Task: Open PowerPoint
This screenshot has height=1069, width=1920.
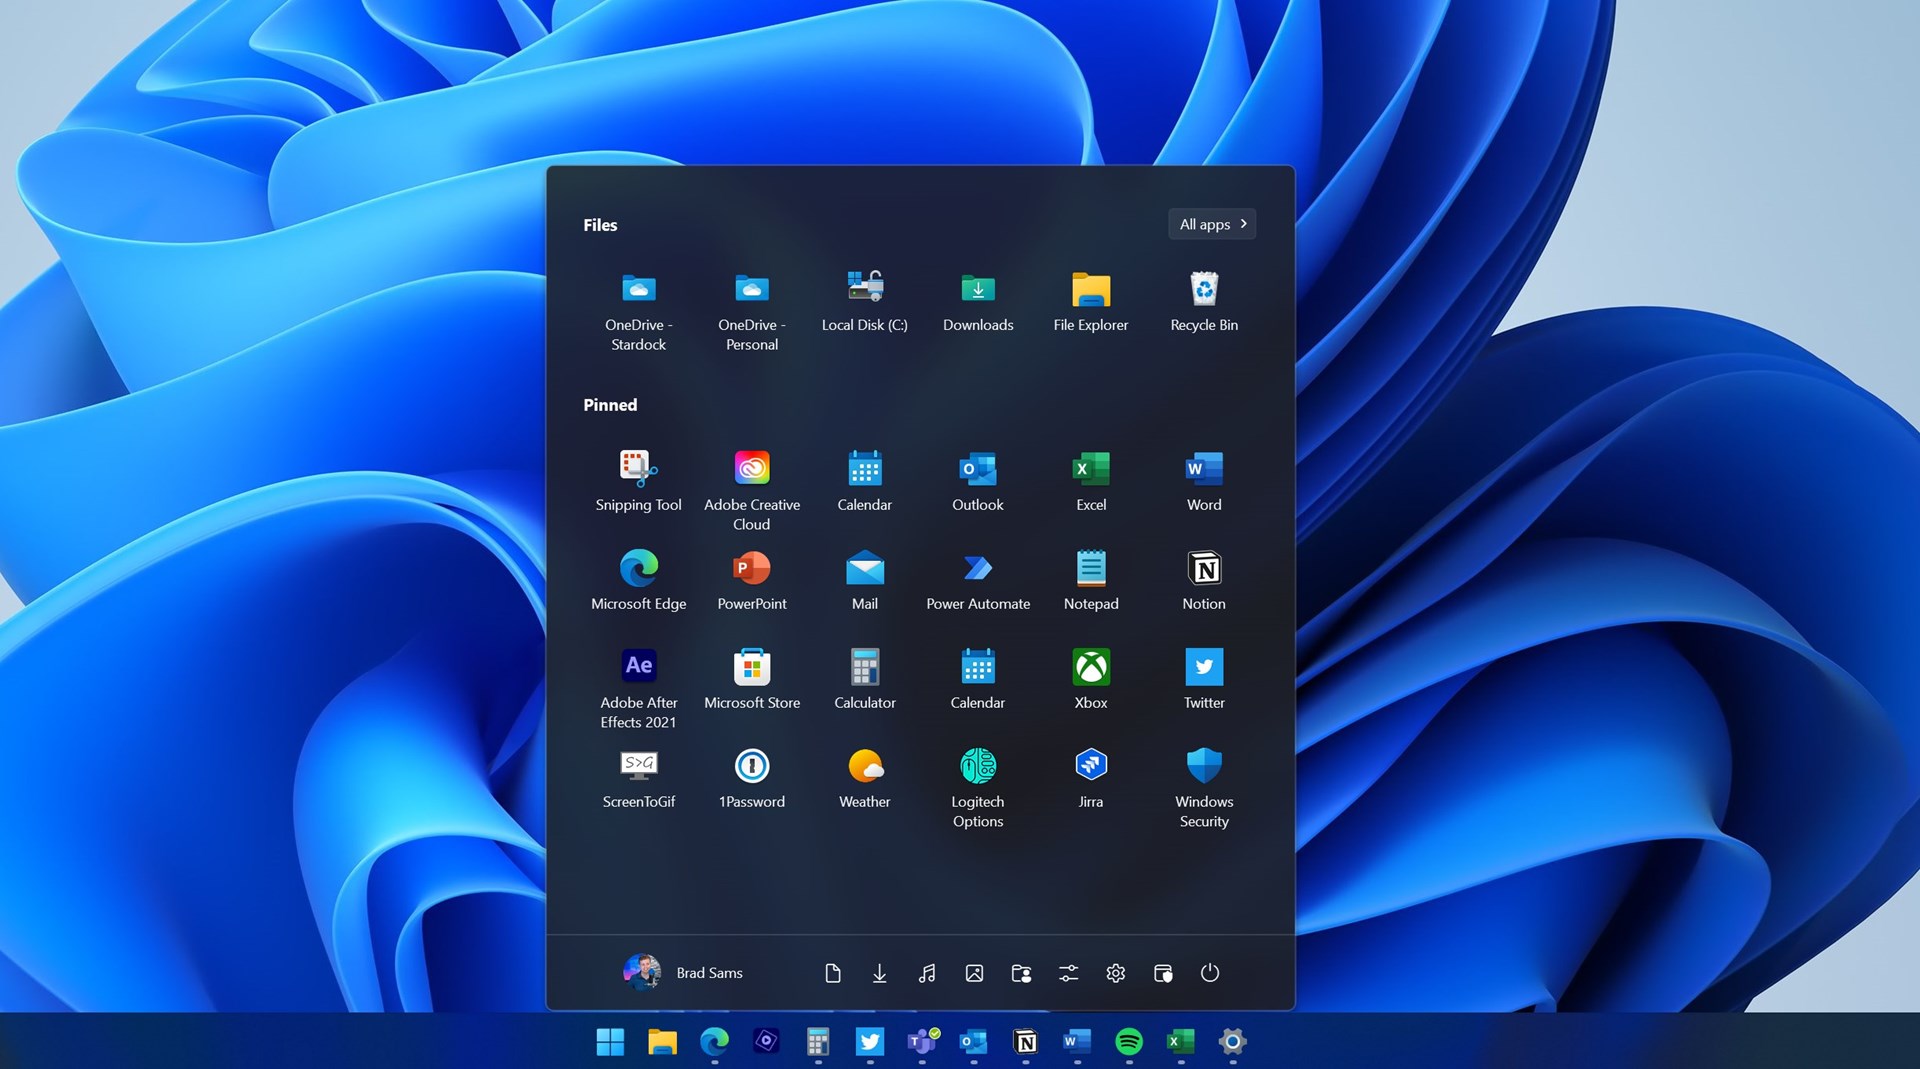Action: tap(752, 580)
